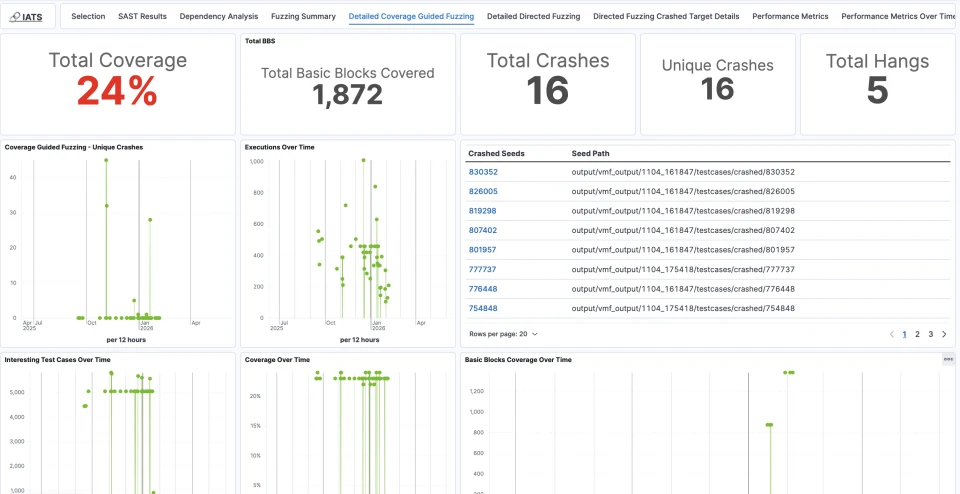
Task: Open crashed seed 754848 link
Action: 482,308
